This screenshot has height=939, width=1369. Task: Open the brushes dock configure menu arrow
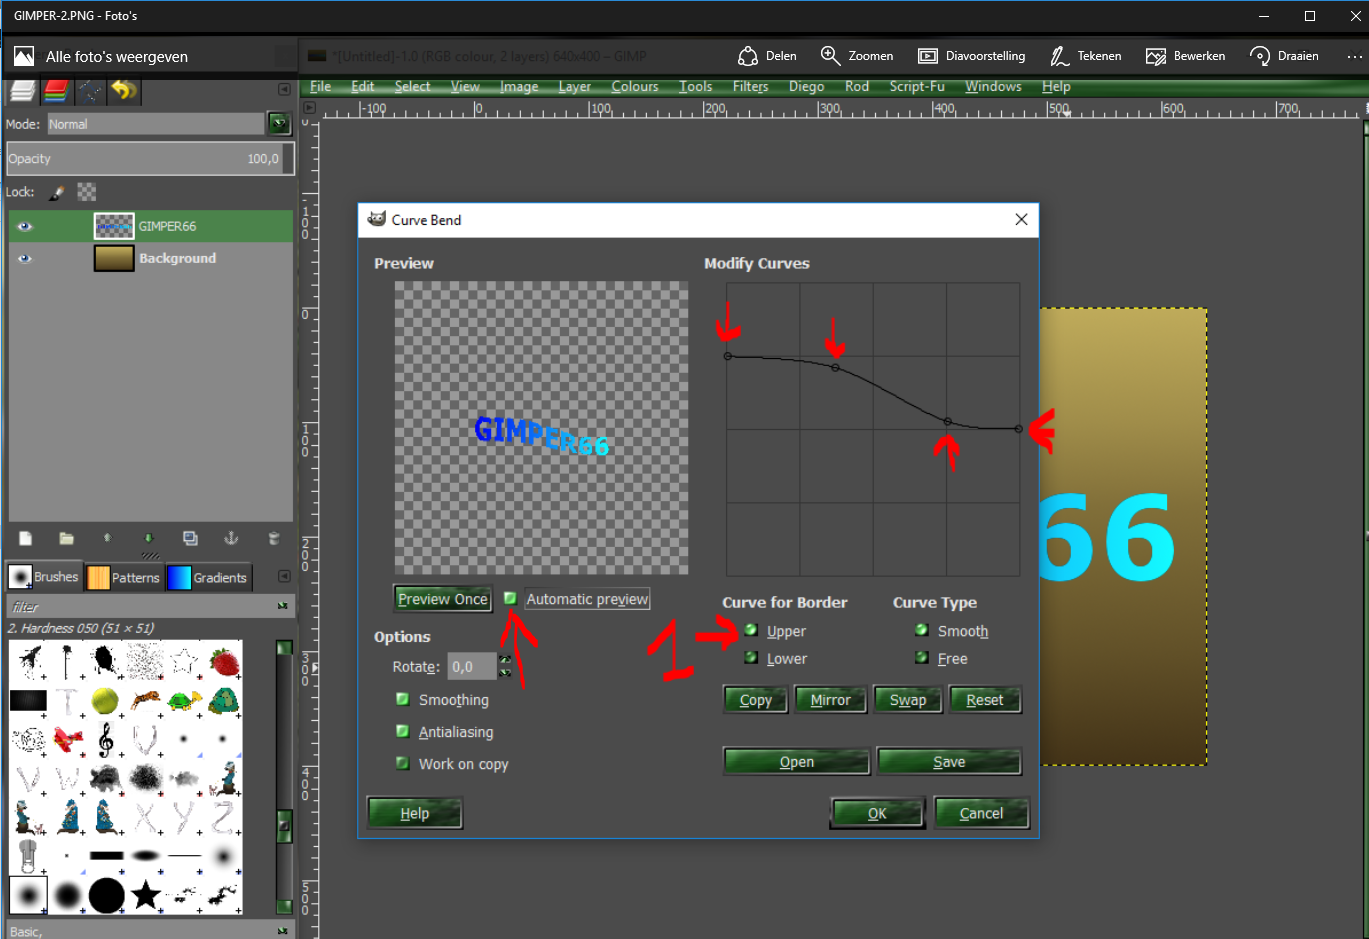(284, 576)
